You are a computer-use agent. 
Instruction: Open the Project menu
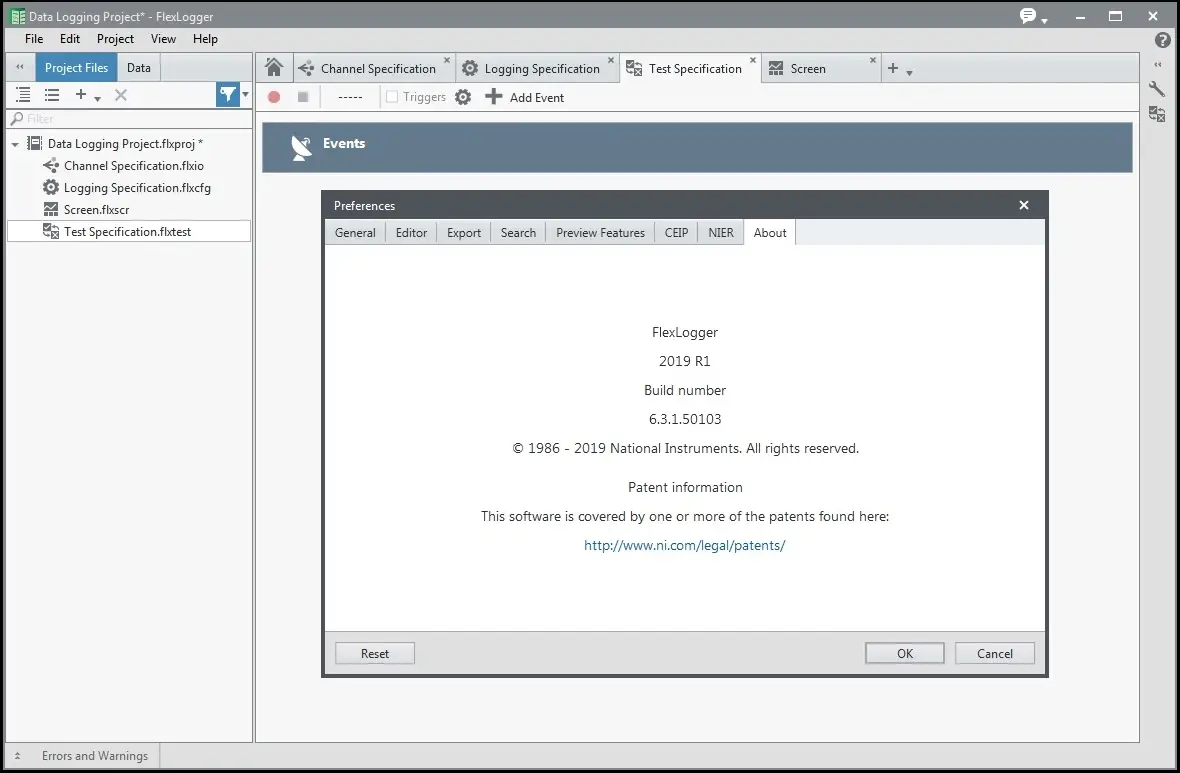[115, 39]
